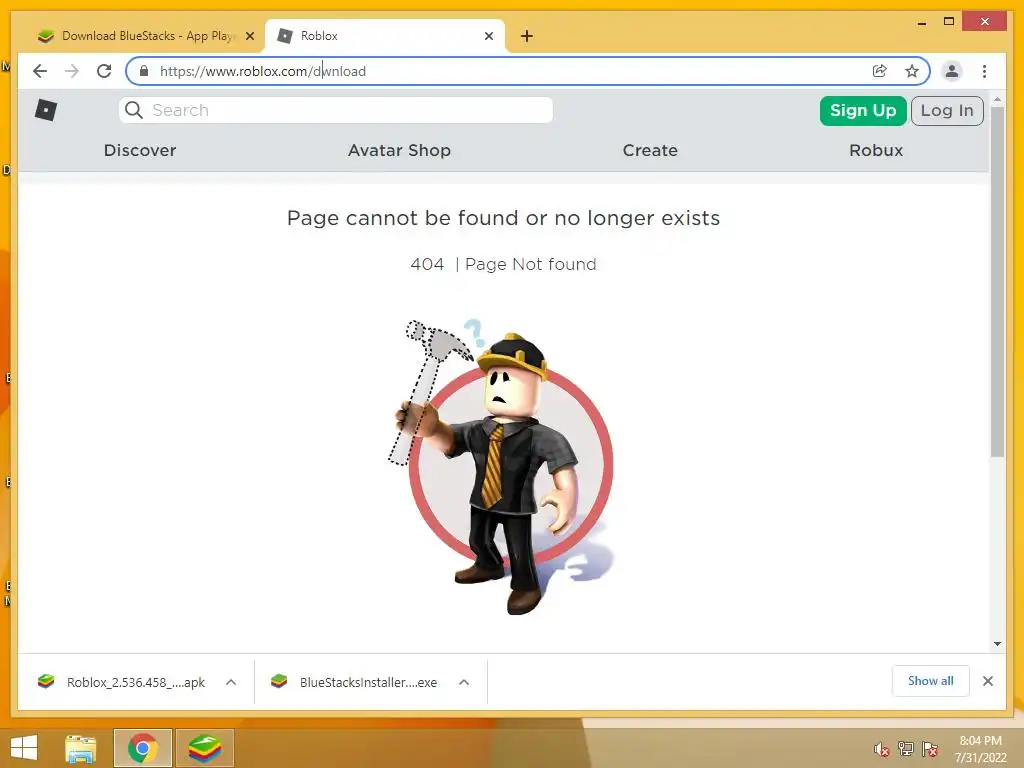Go back with the browser back arrow
The height and width of the screenshot is (768, 1024).
pos(40,71)
